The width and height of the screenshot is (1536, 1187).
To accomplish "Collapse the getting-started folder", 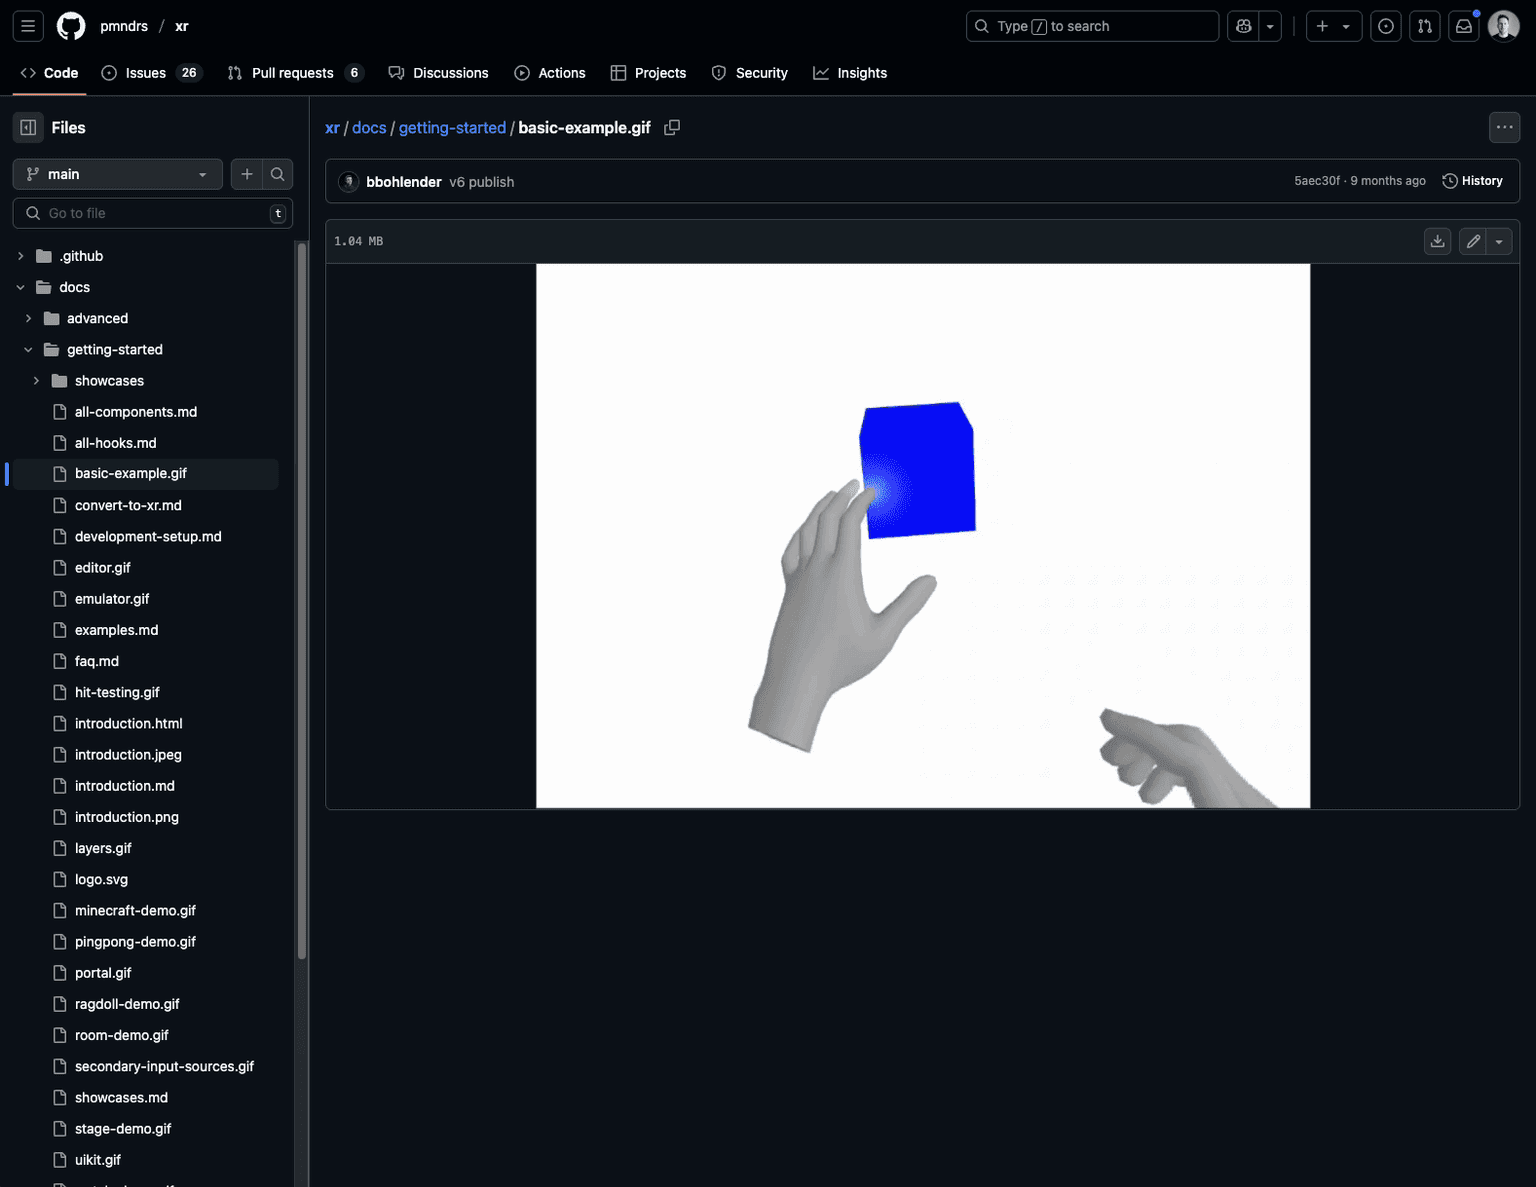I will coord(28,350).
